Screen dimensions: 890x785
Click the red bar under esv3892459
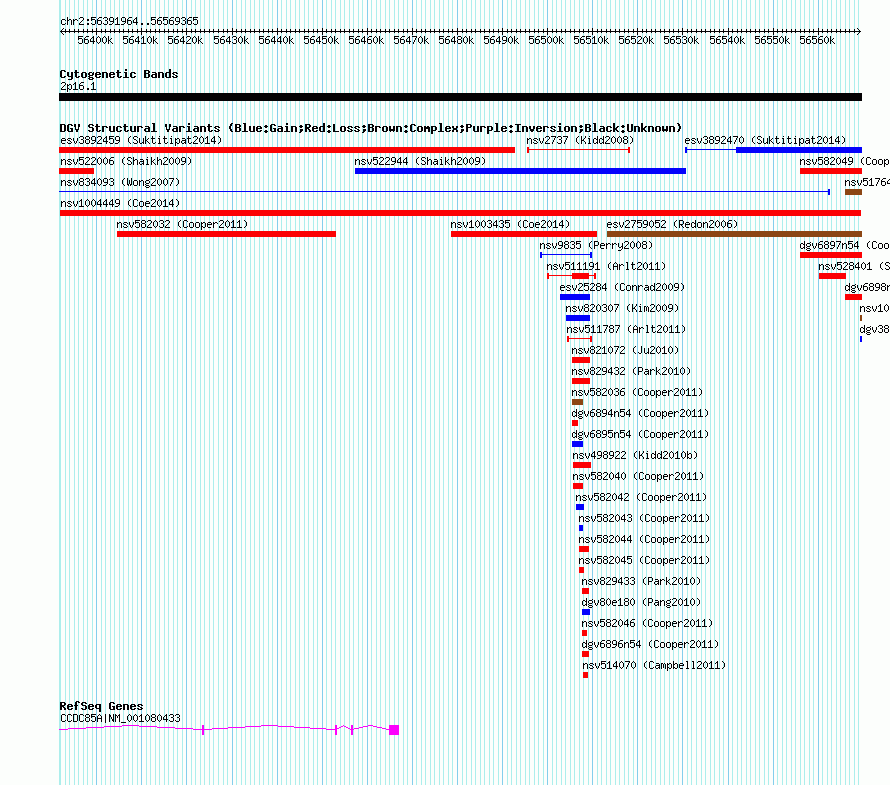click(287, 150)
